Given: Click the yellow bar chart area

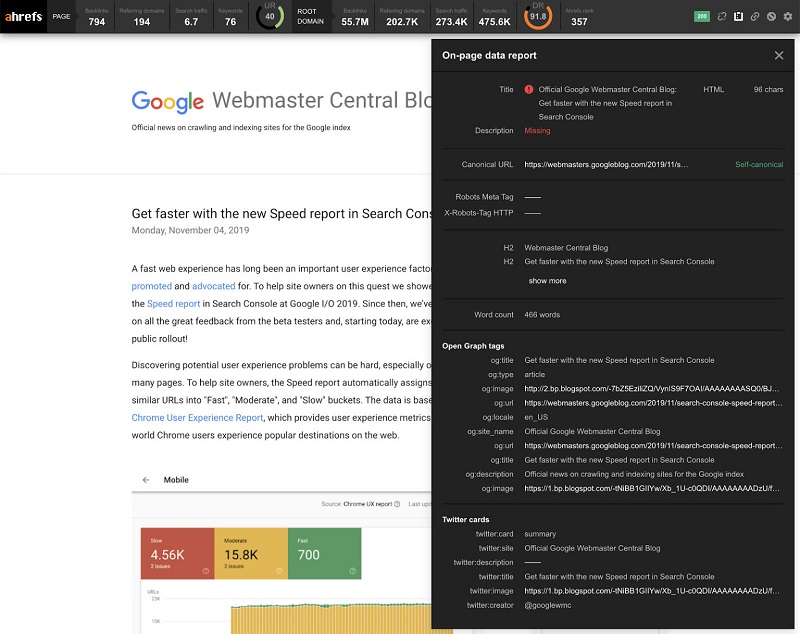Looking at the screenshot, I should click(332, 619).
